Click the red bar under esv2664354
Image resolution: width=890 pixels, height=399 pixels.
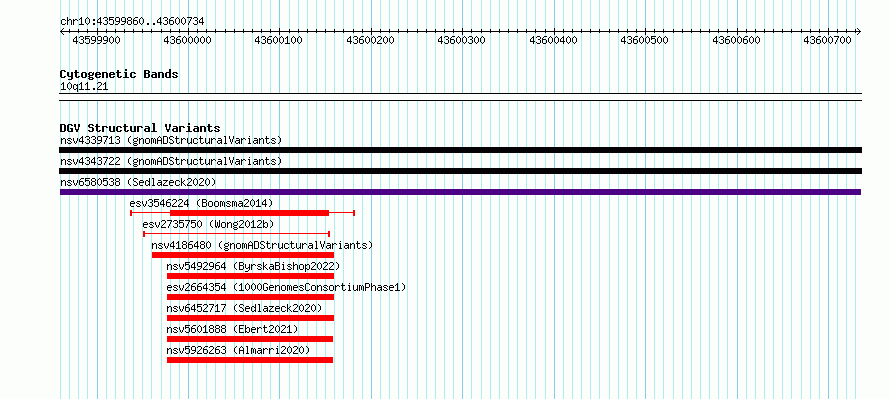coord(250,297)
